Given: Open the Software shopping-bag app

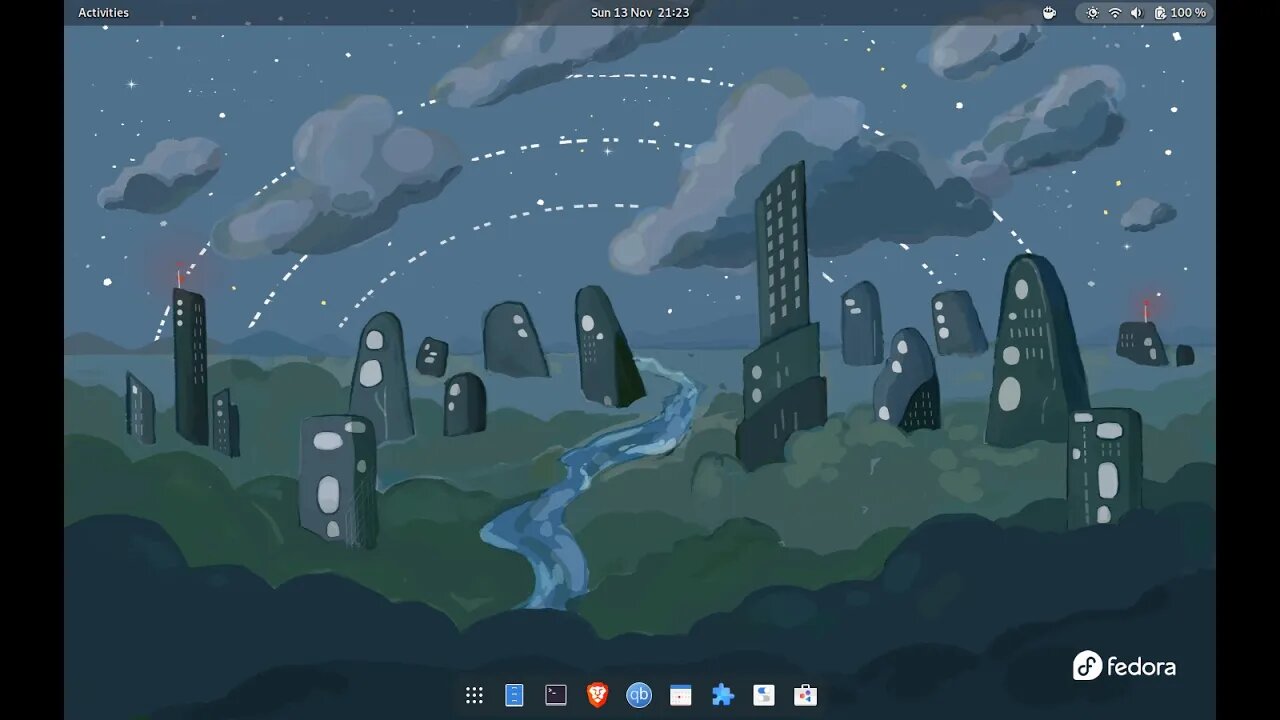Looking at the screenshot, I should click(806, 695).
